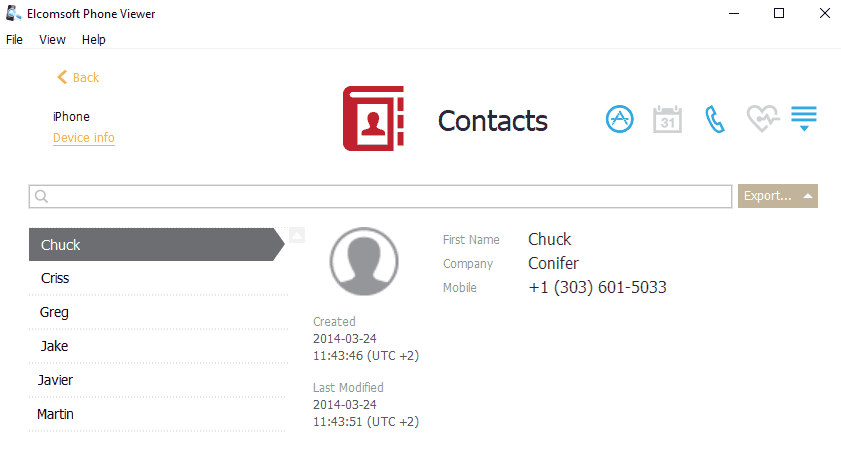Select the Criss contact
Viewport: 841px width, 466px height.
pos(56,278)
